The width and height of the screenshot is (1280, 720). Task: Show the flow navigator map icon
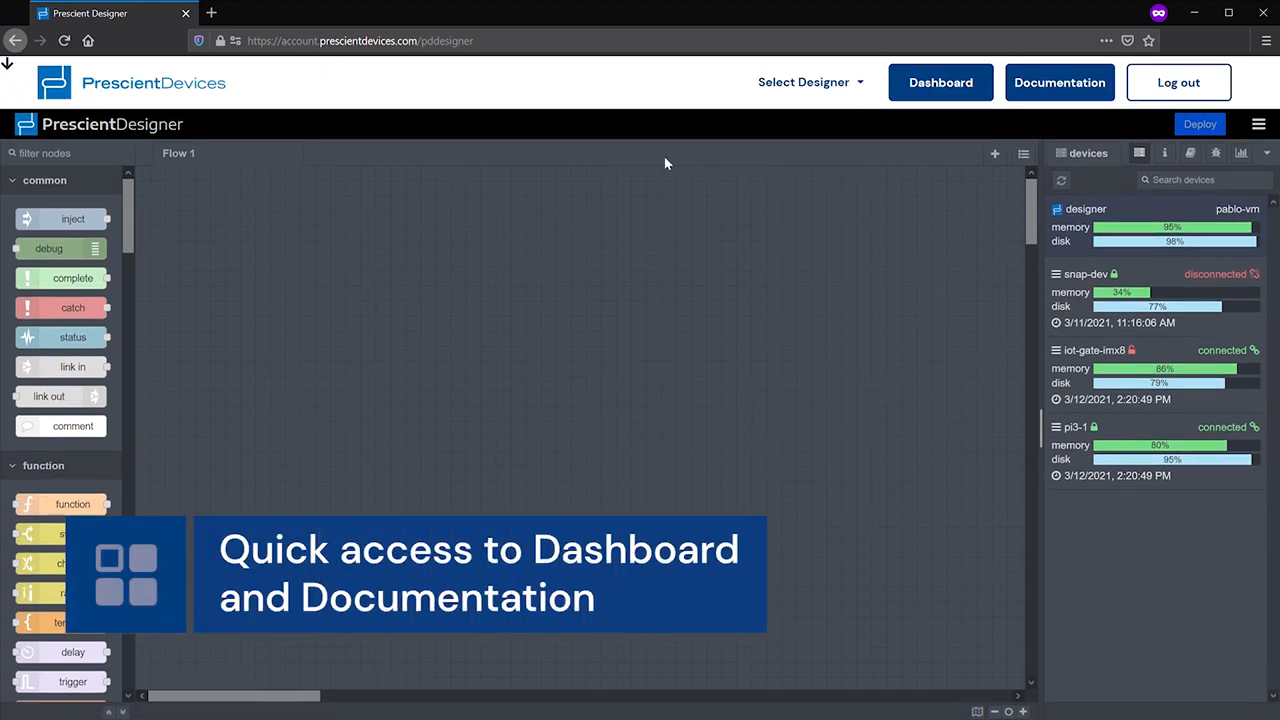[x=977, y=711]
